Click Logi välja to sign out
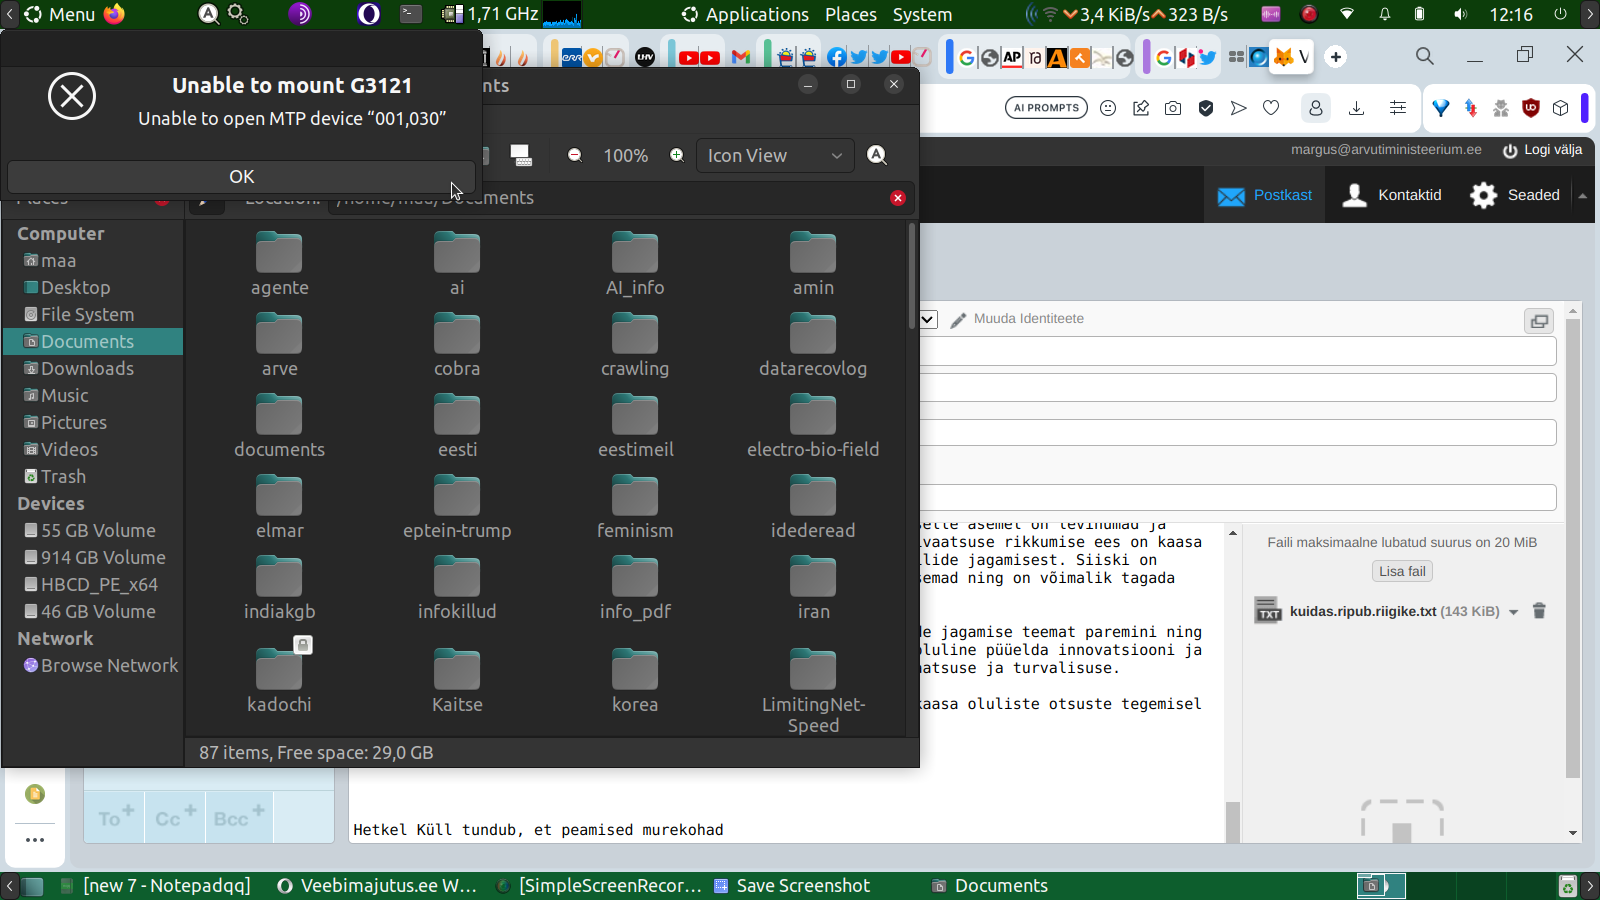1600x900 pixels. tap(1542, 150)
